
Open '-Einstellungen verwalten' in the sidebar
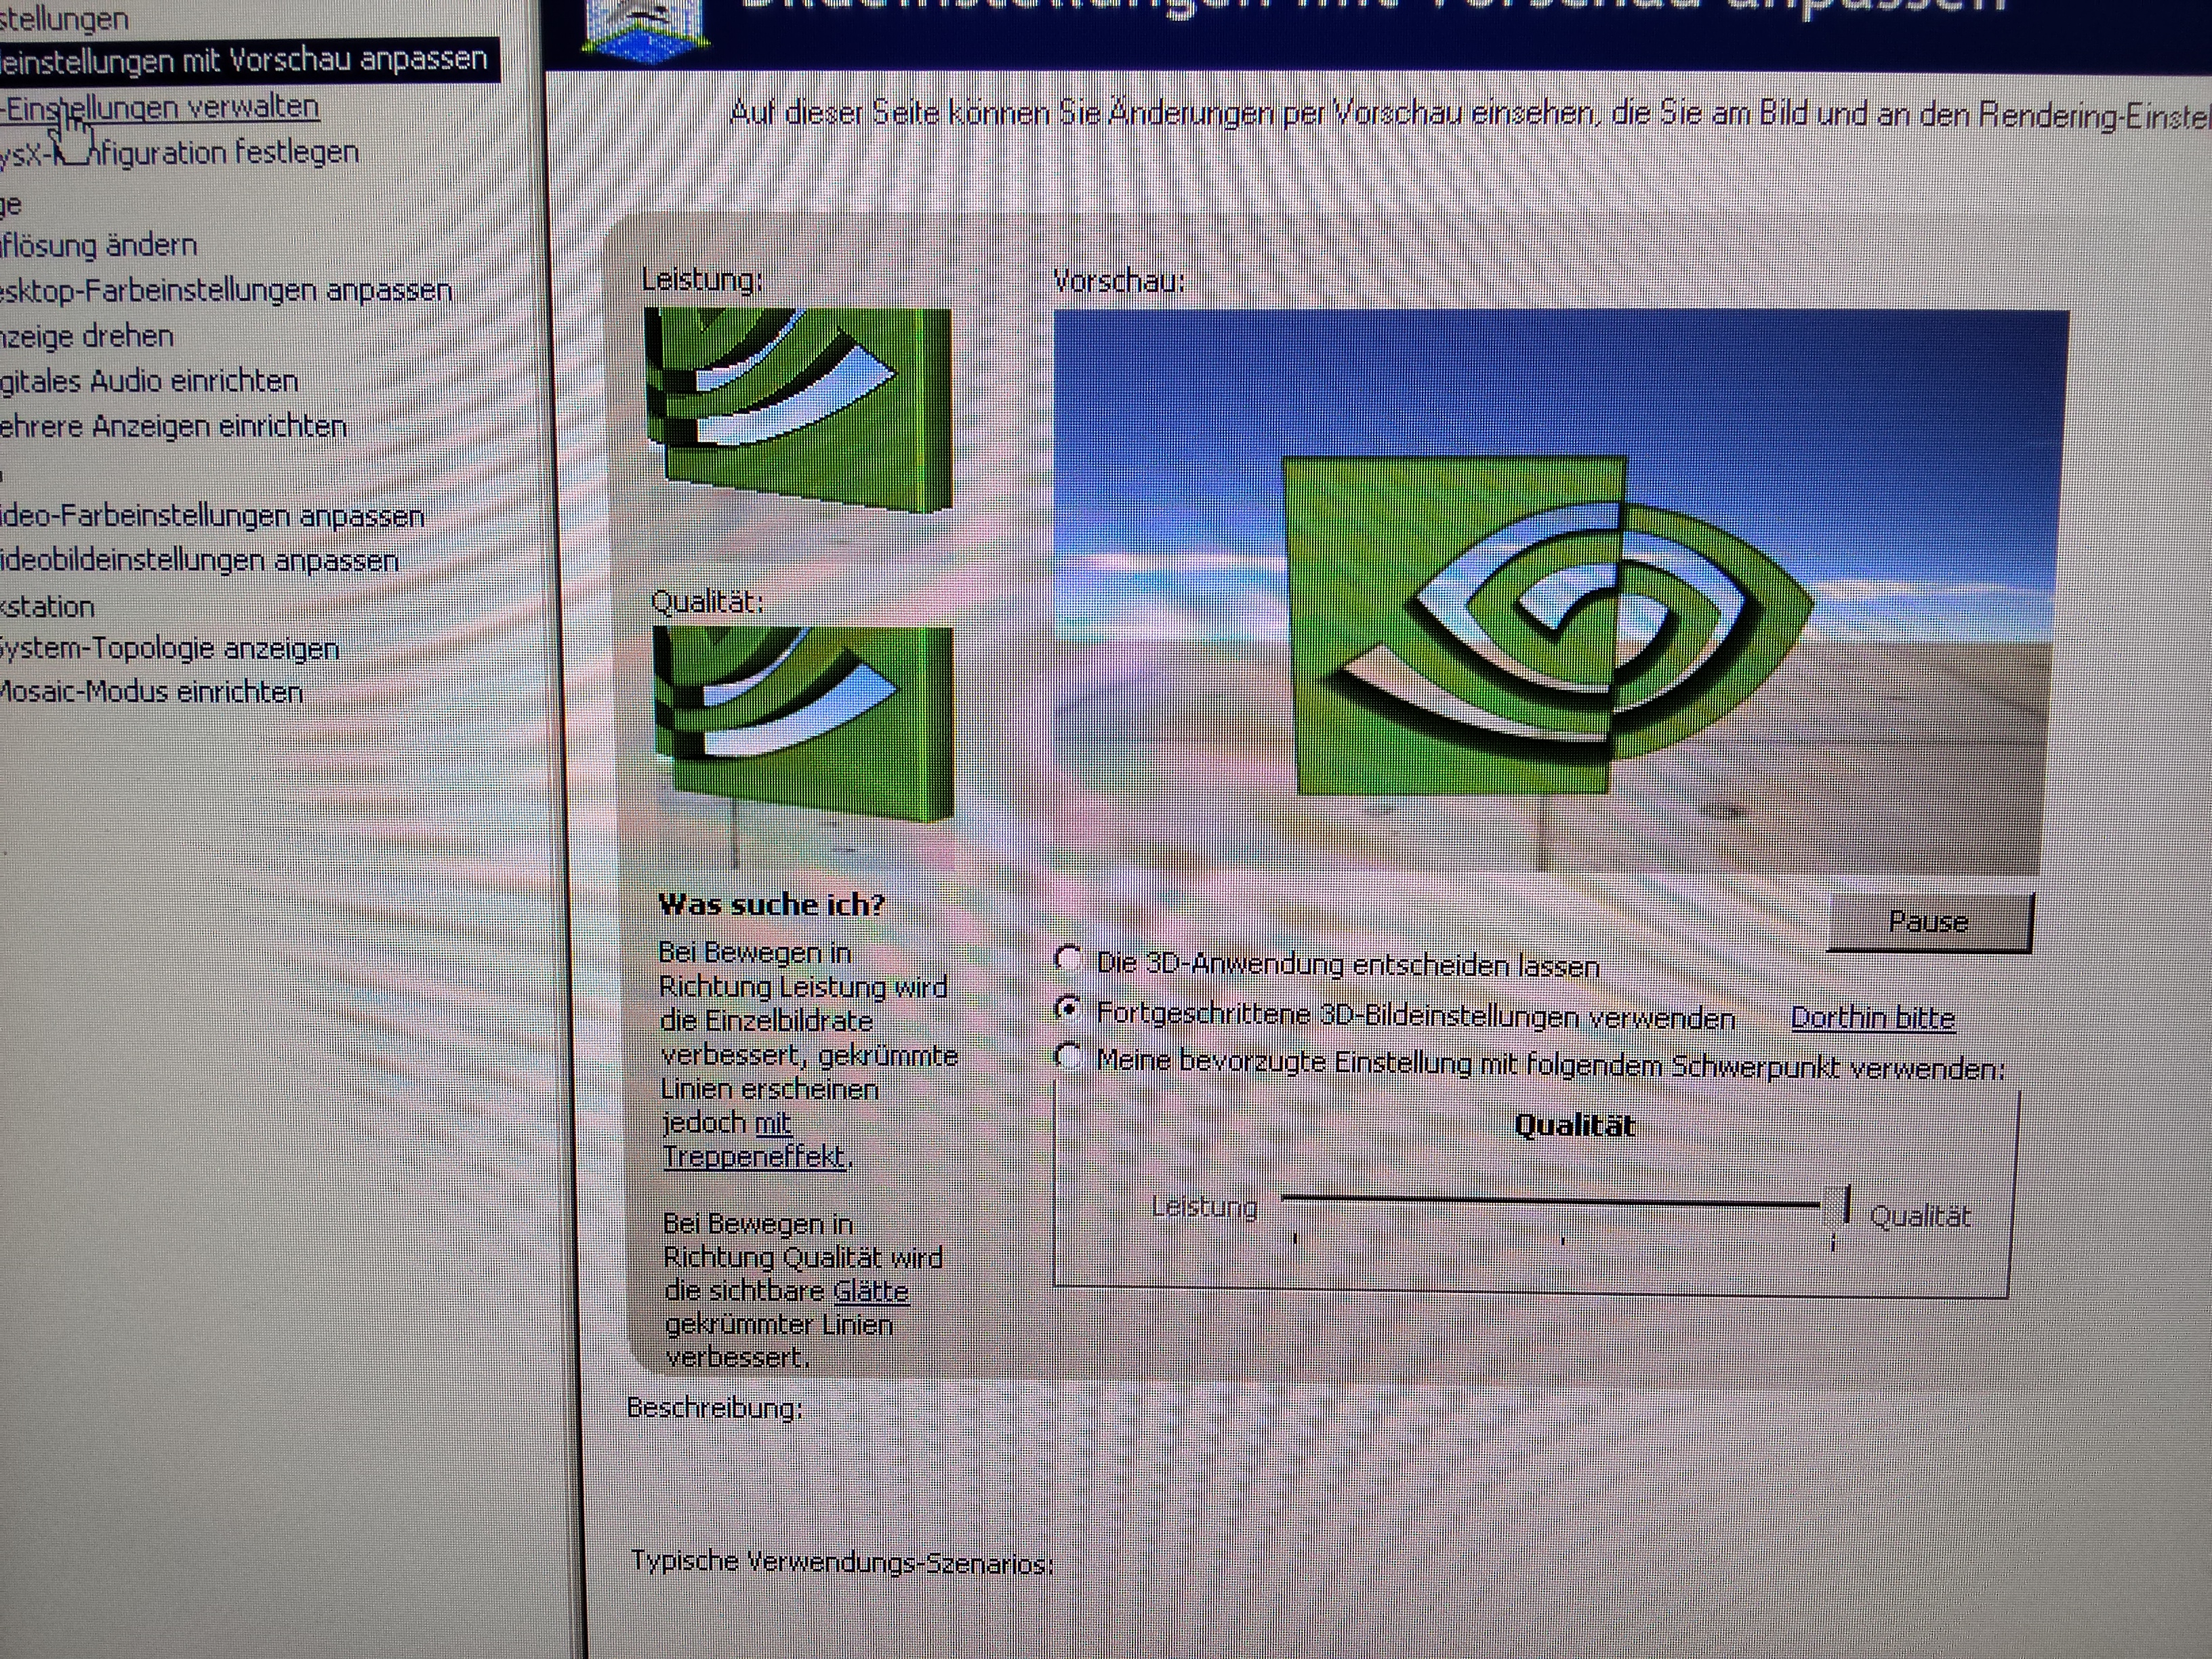(x=160, y=107)
